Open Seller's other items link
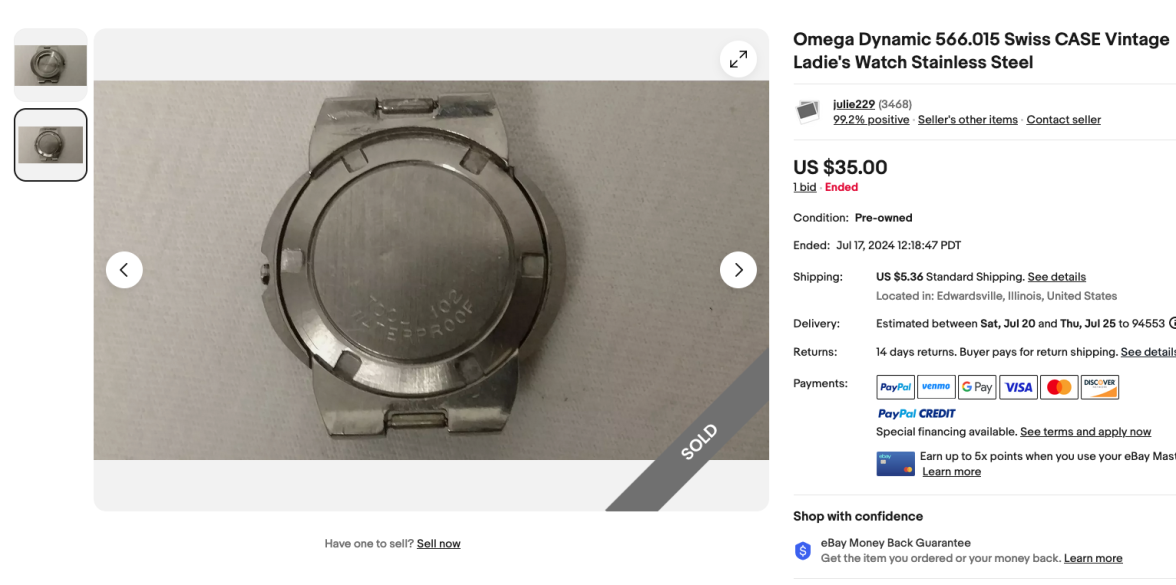The width and height of the screenshot is (1176, 585). pos(967,120)
